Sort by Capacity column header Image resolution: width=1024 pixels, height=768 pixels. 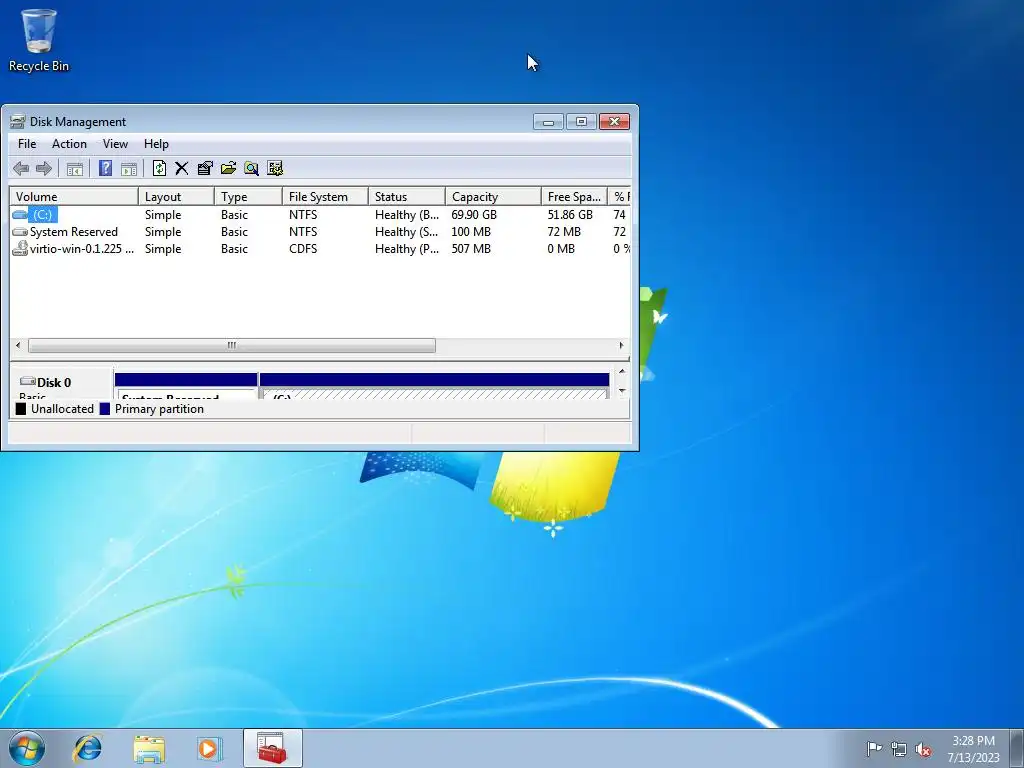(493, 197)
